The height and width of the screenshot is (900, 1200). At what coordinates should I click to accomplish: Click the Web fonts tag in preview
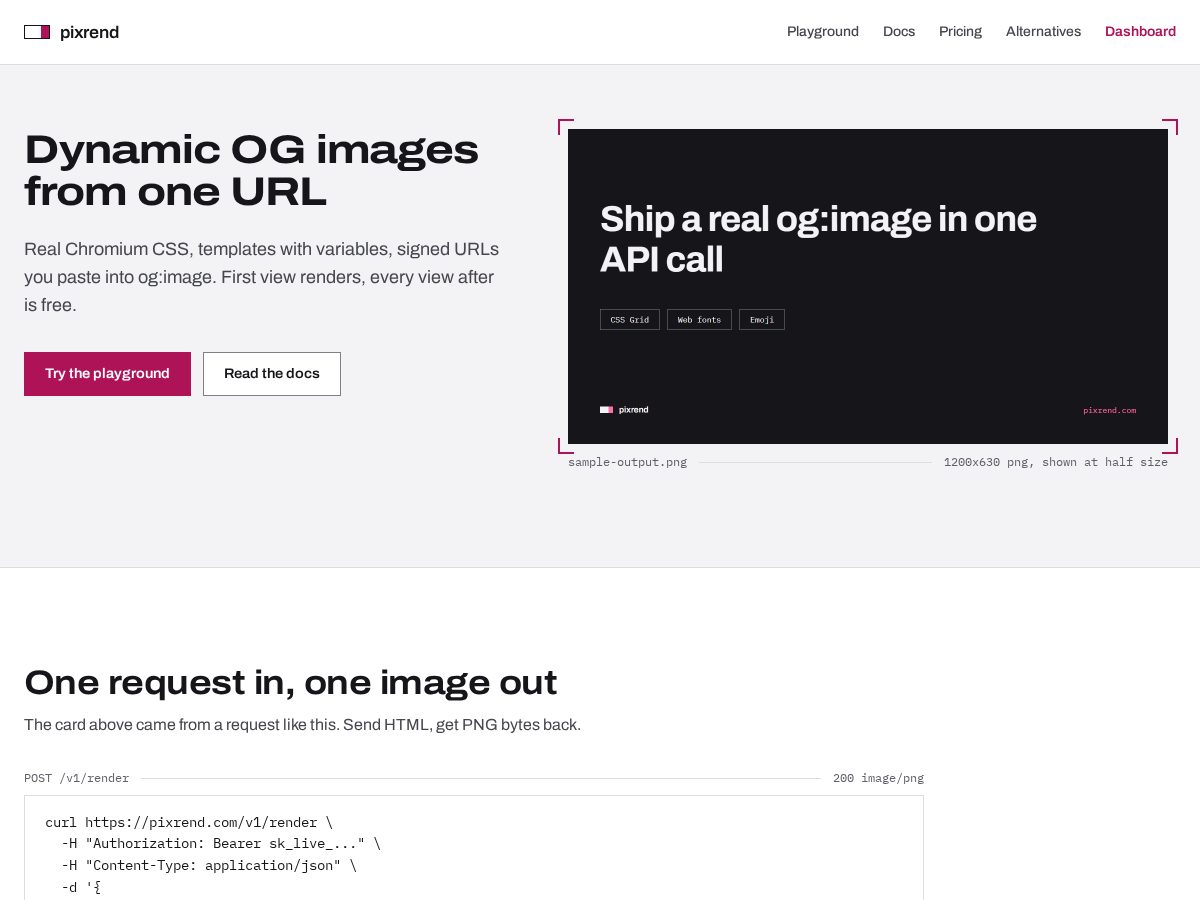pyautogui.click(x=699, y=320)
